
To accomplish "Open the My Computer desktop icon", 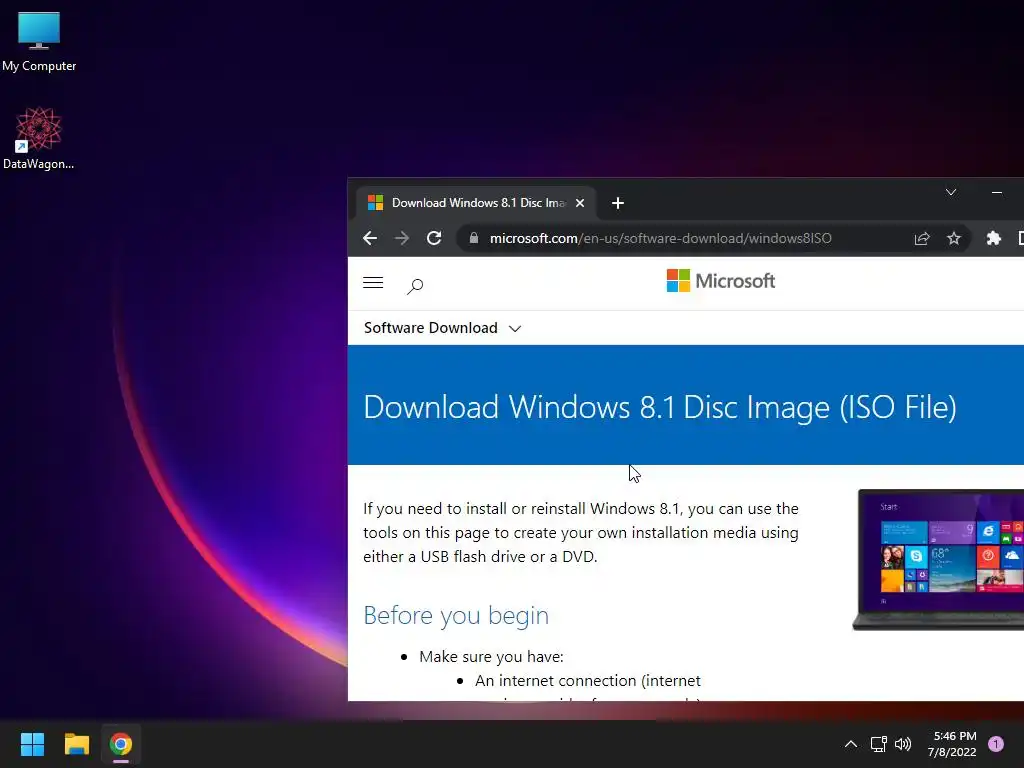I will click(x=39, y=42).
